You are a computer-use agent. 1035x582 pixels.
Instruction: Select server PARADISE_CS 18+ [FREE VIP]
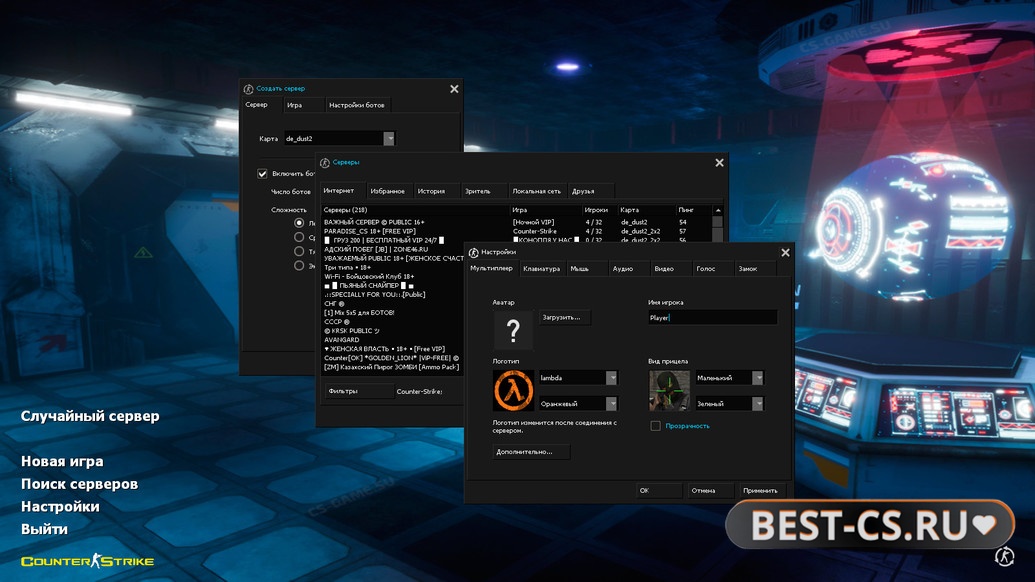pos(517,232)
